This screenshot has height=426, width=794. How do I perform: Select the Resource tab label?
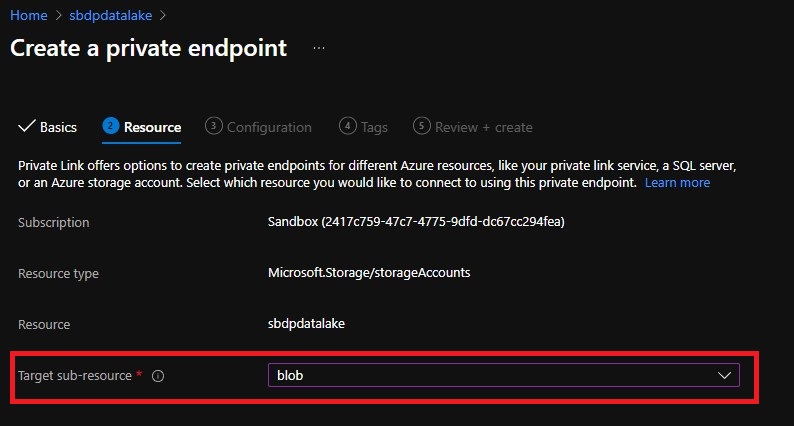tap(152, 127)
